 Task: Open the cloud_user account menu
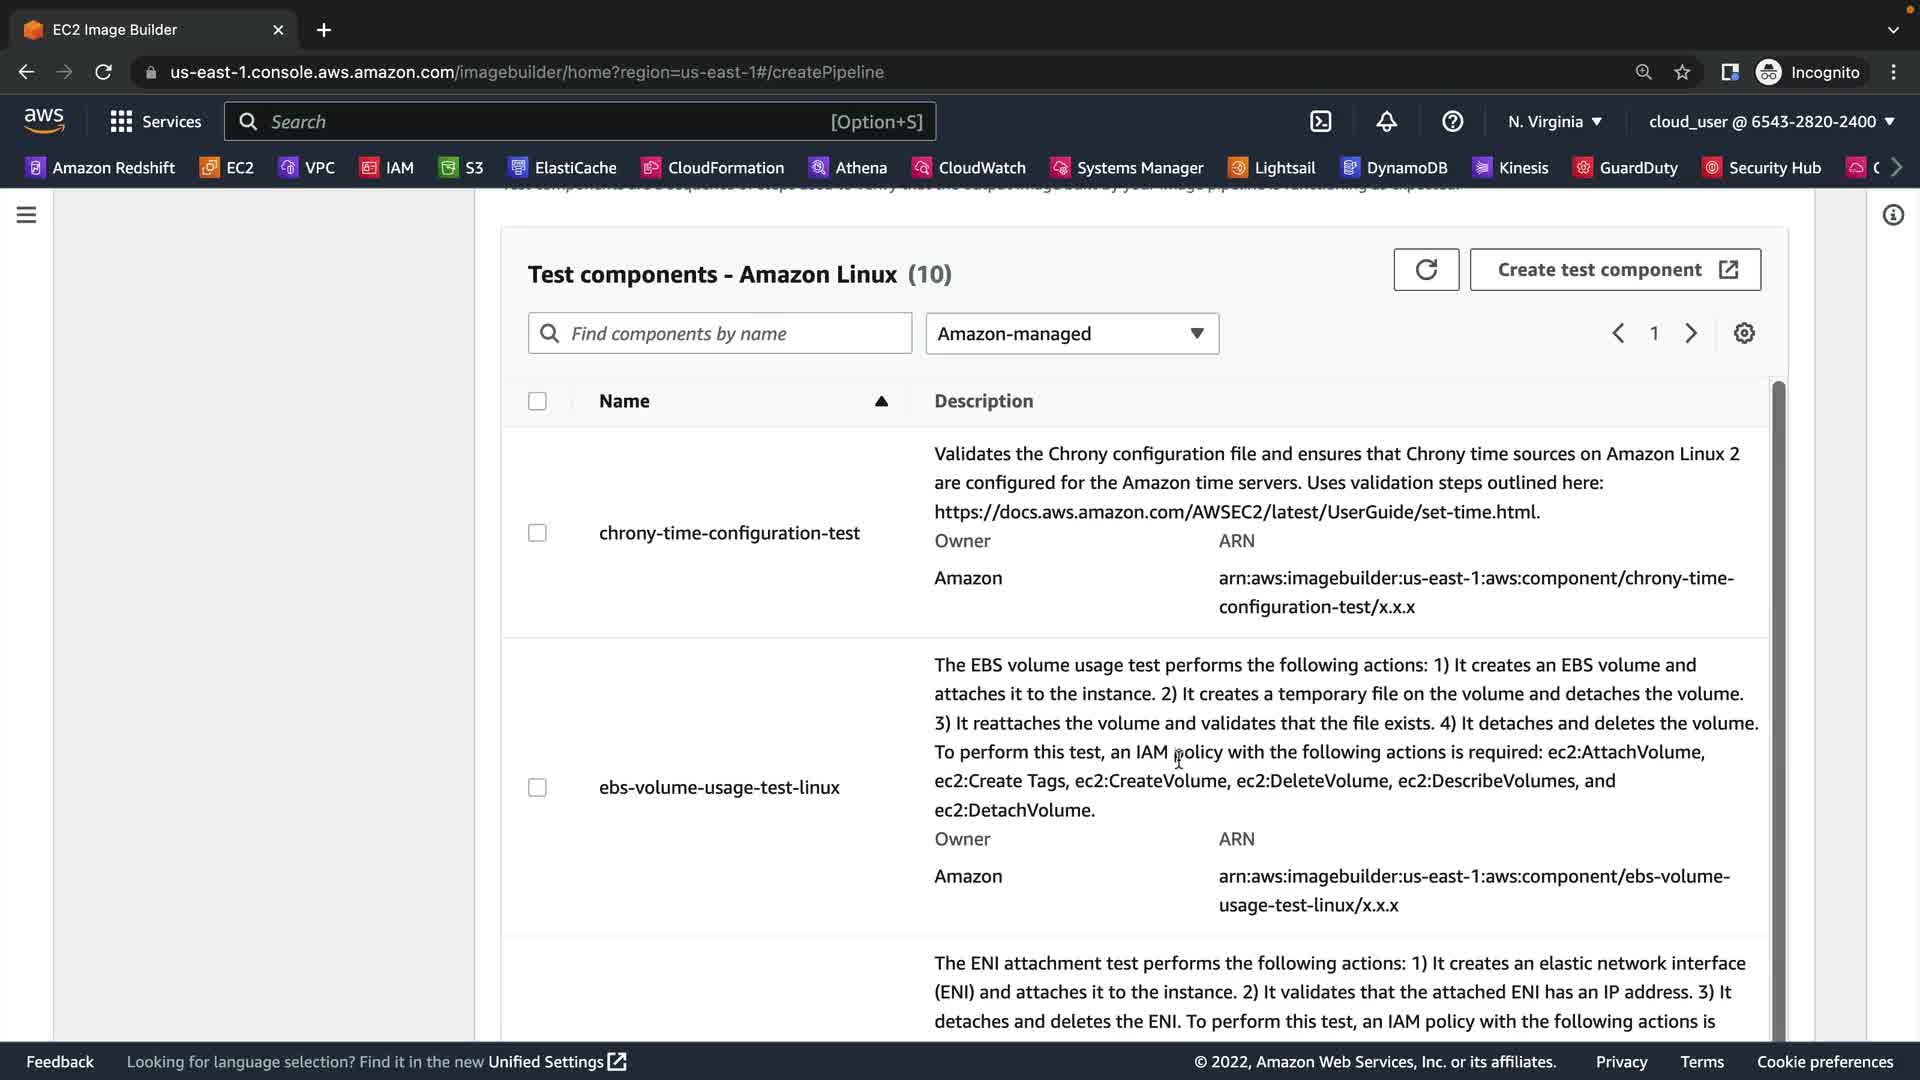point(1771,122)
